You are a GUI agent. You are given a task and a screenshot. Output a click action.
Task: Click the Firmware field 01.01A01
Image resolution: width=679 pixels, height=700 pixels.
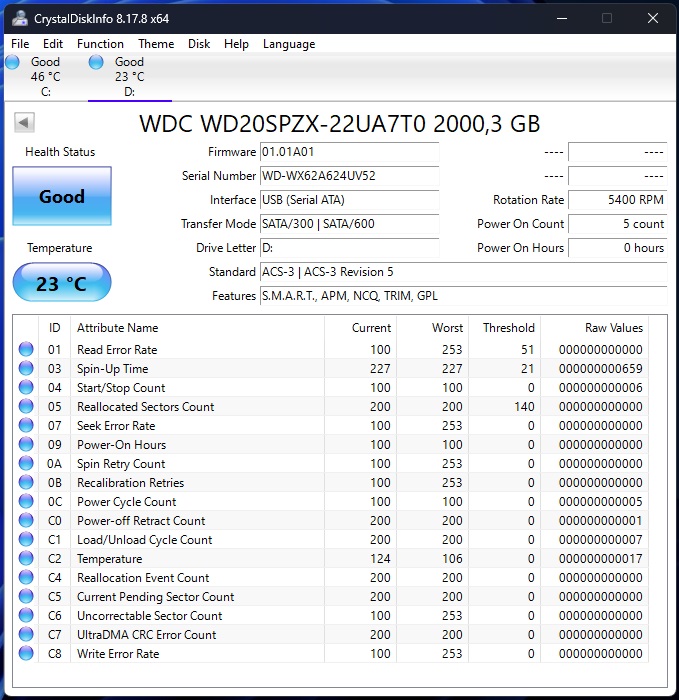[350, 152]
